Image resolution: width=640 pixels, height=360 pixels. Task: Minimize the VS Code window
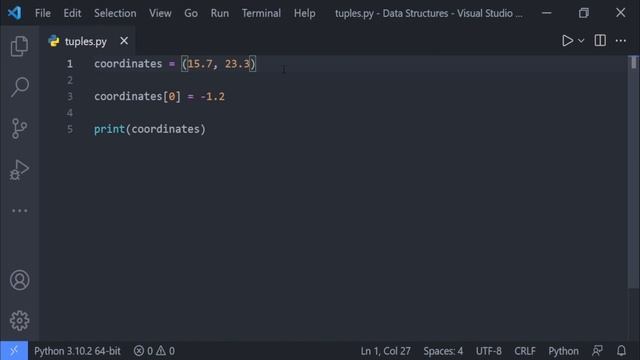tap(547, 13)
